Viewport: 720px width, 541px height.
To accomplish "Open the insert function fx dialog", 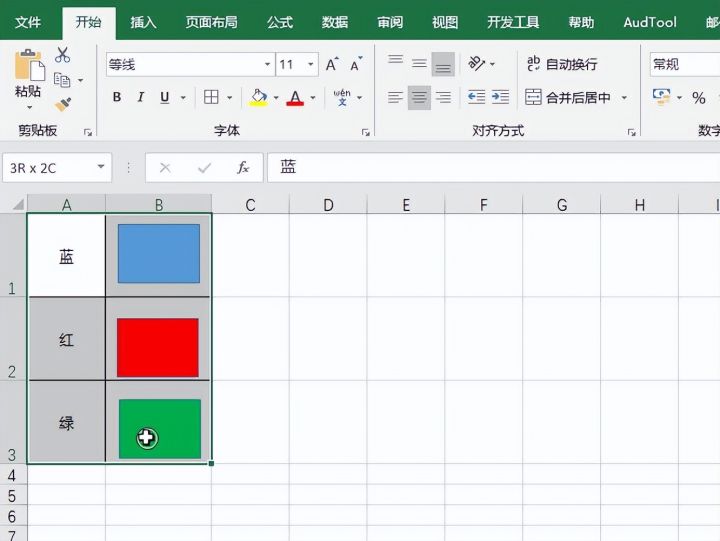I will [243, 168].
